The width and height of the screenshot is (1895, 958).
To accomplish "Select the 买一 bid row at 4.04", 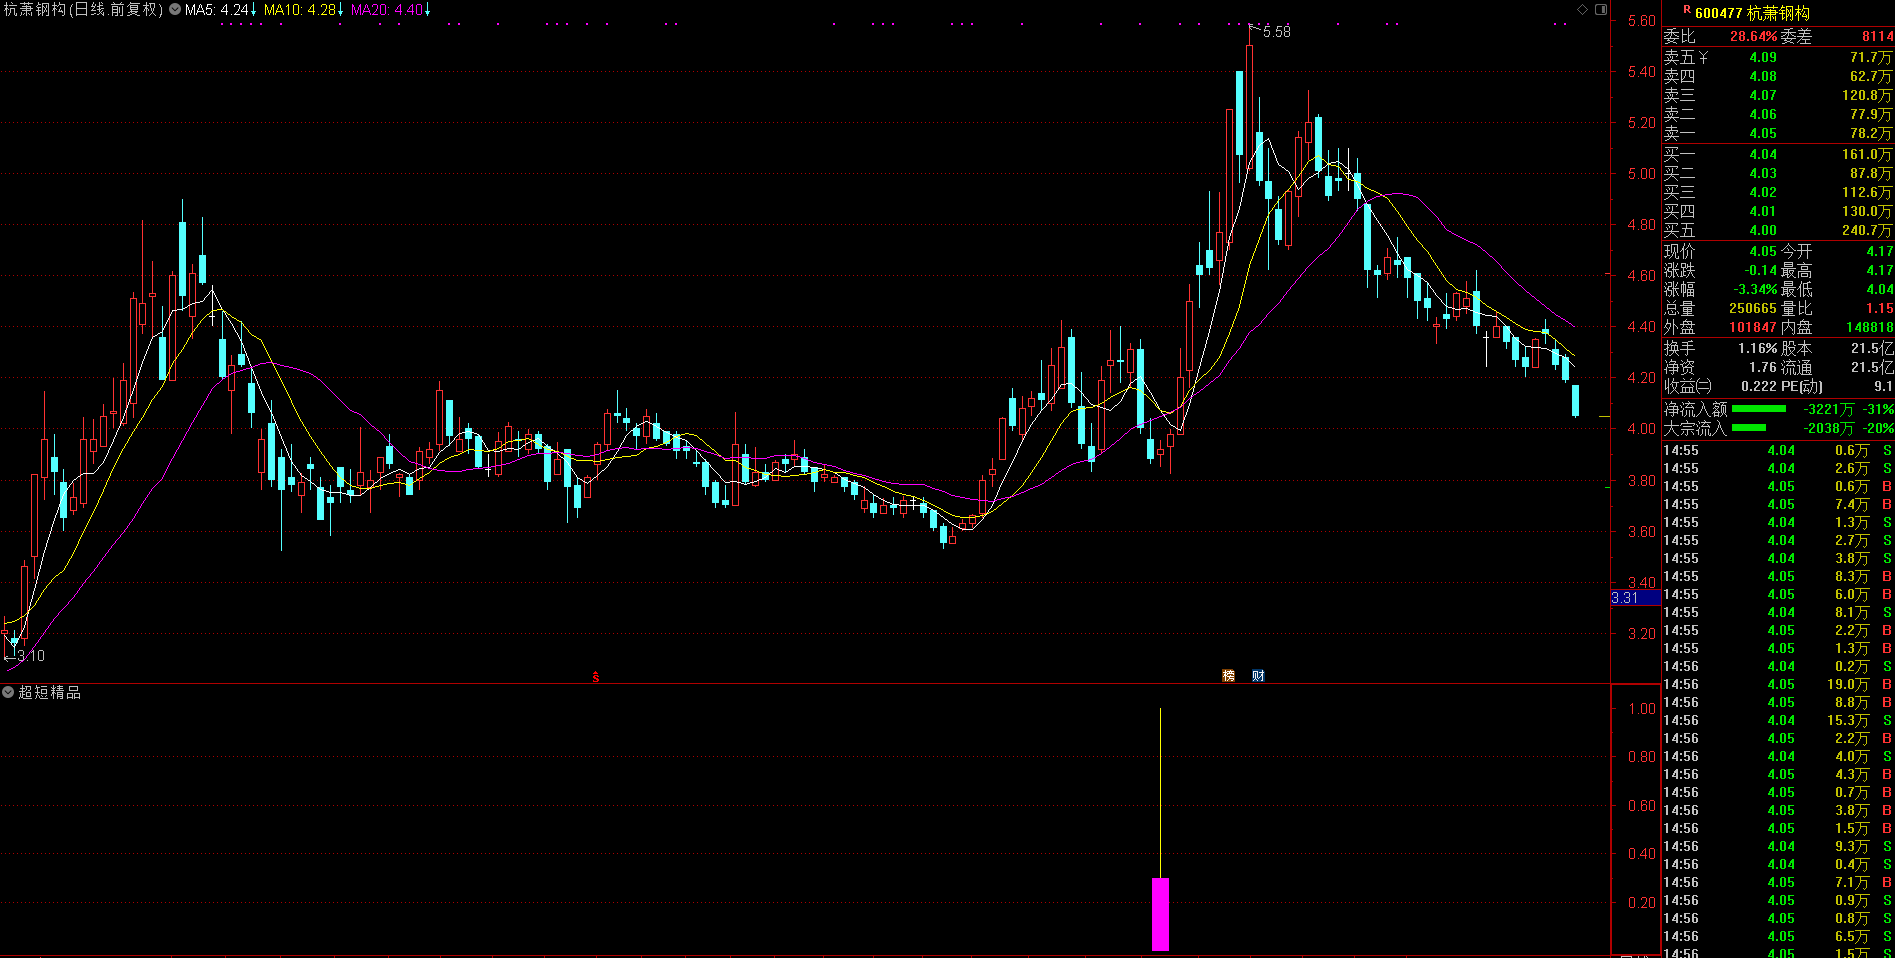I will point(1777,154).
